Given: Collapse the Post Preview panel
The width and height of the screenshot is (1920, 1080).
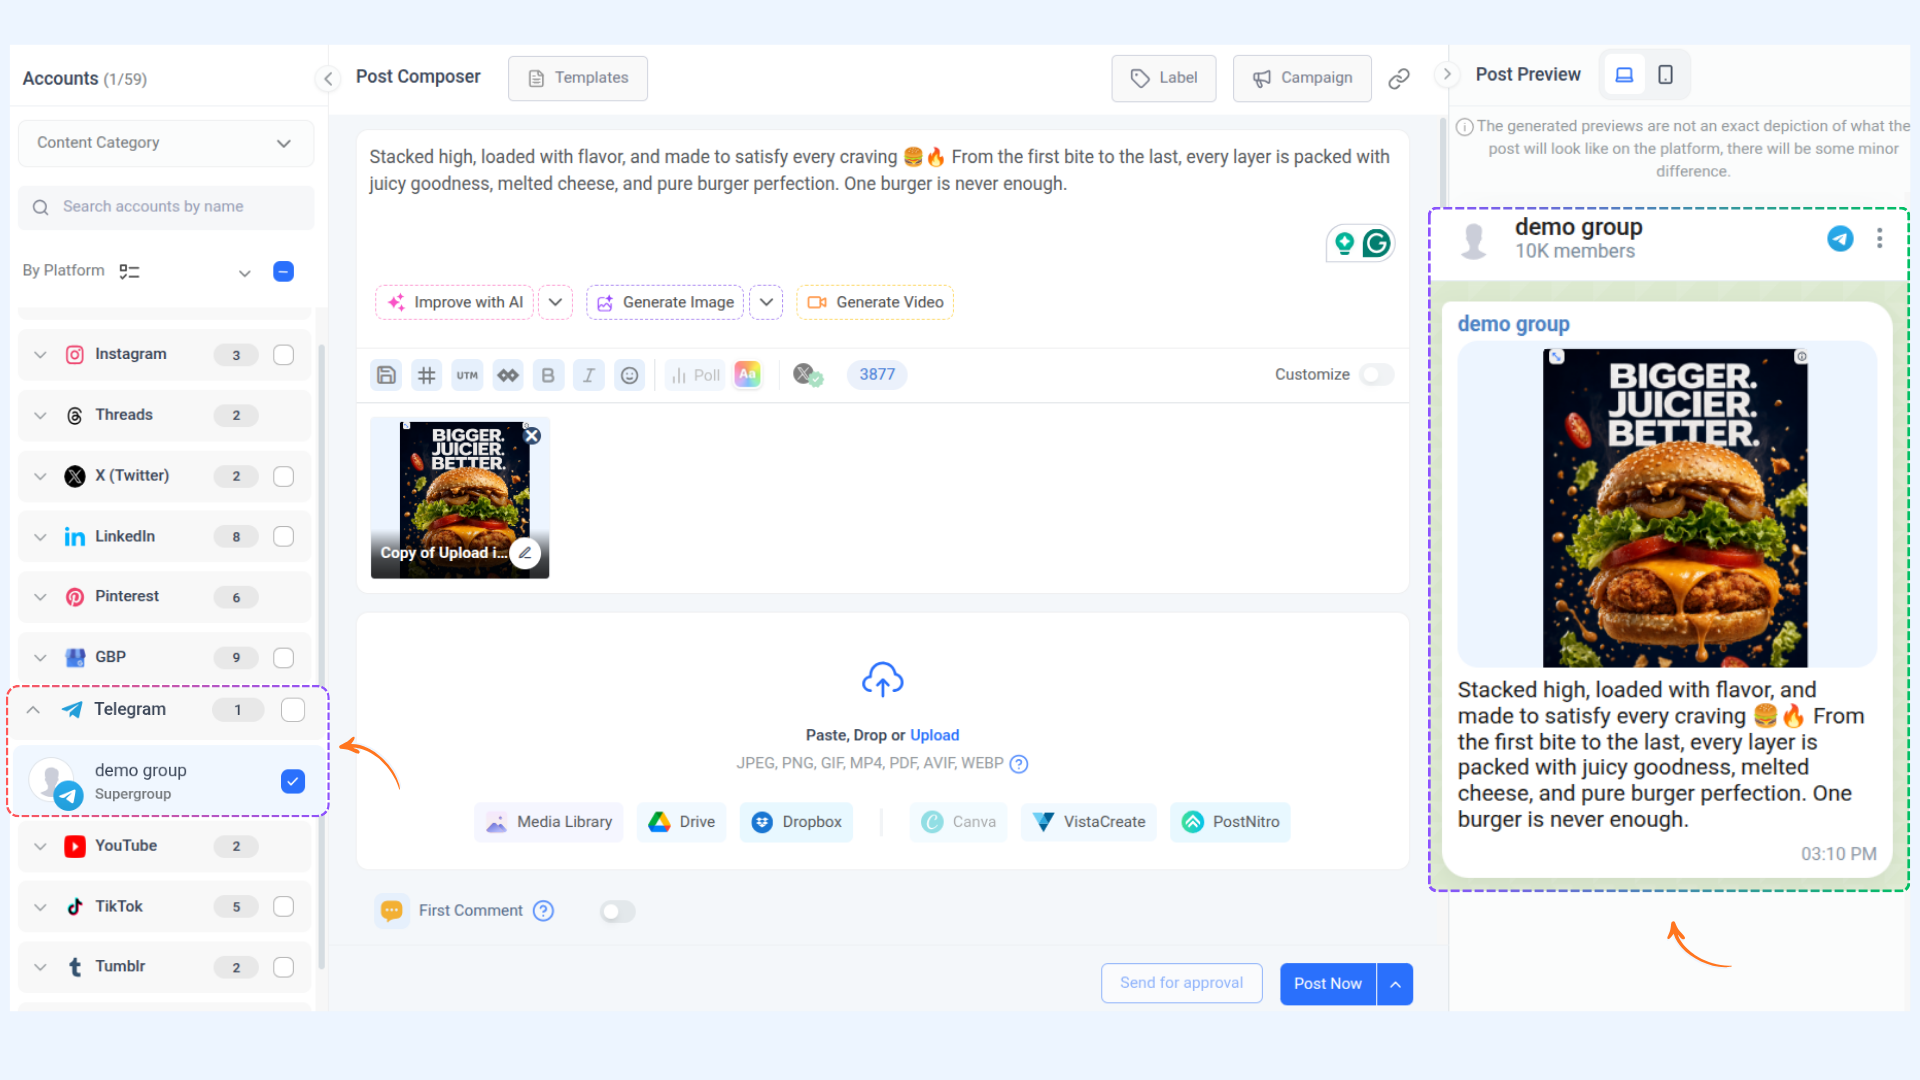Looking at the screenshot, I should pyautogui.click(x=1447, y=74).
